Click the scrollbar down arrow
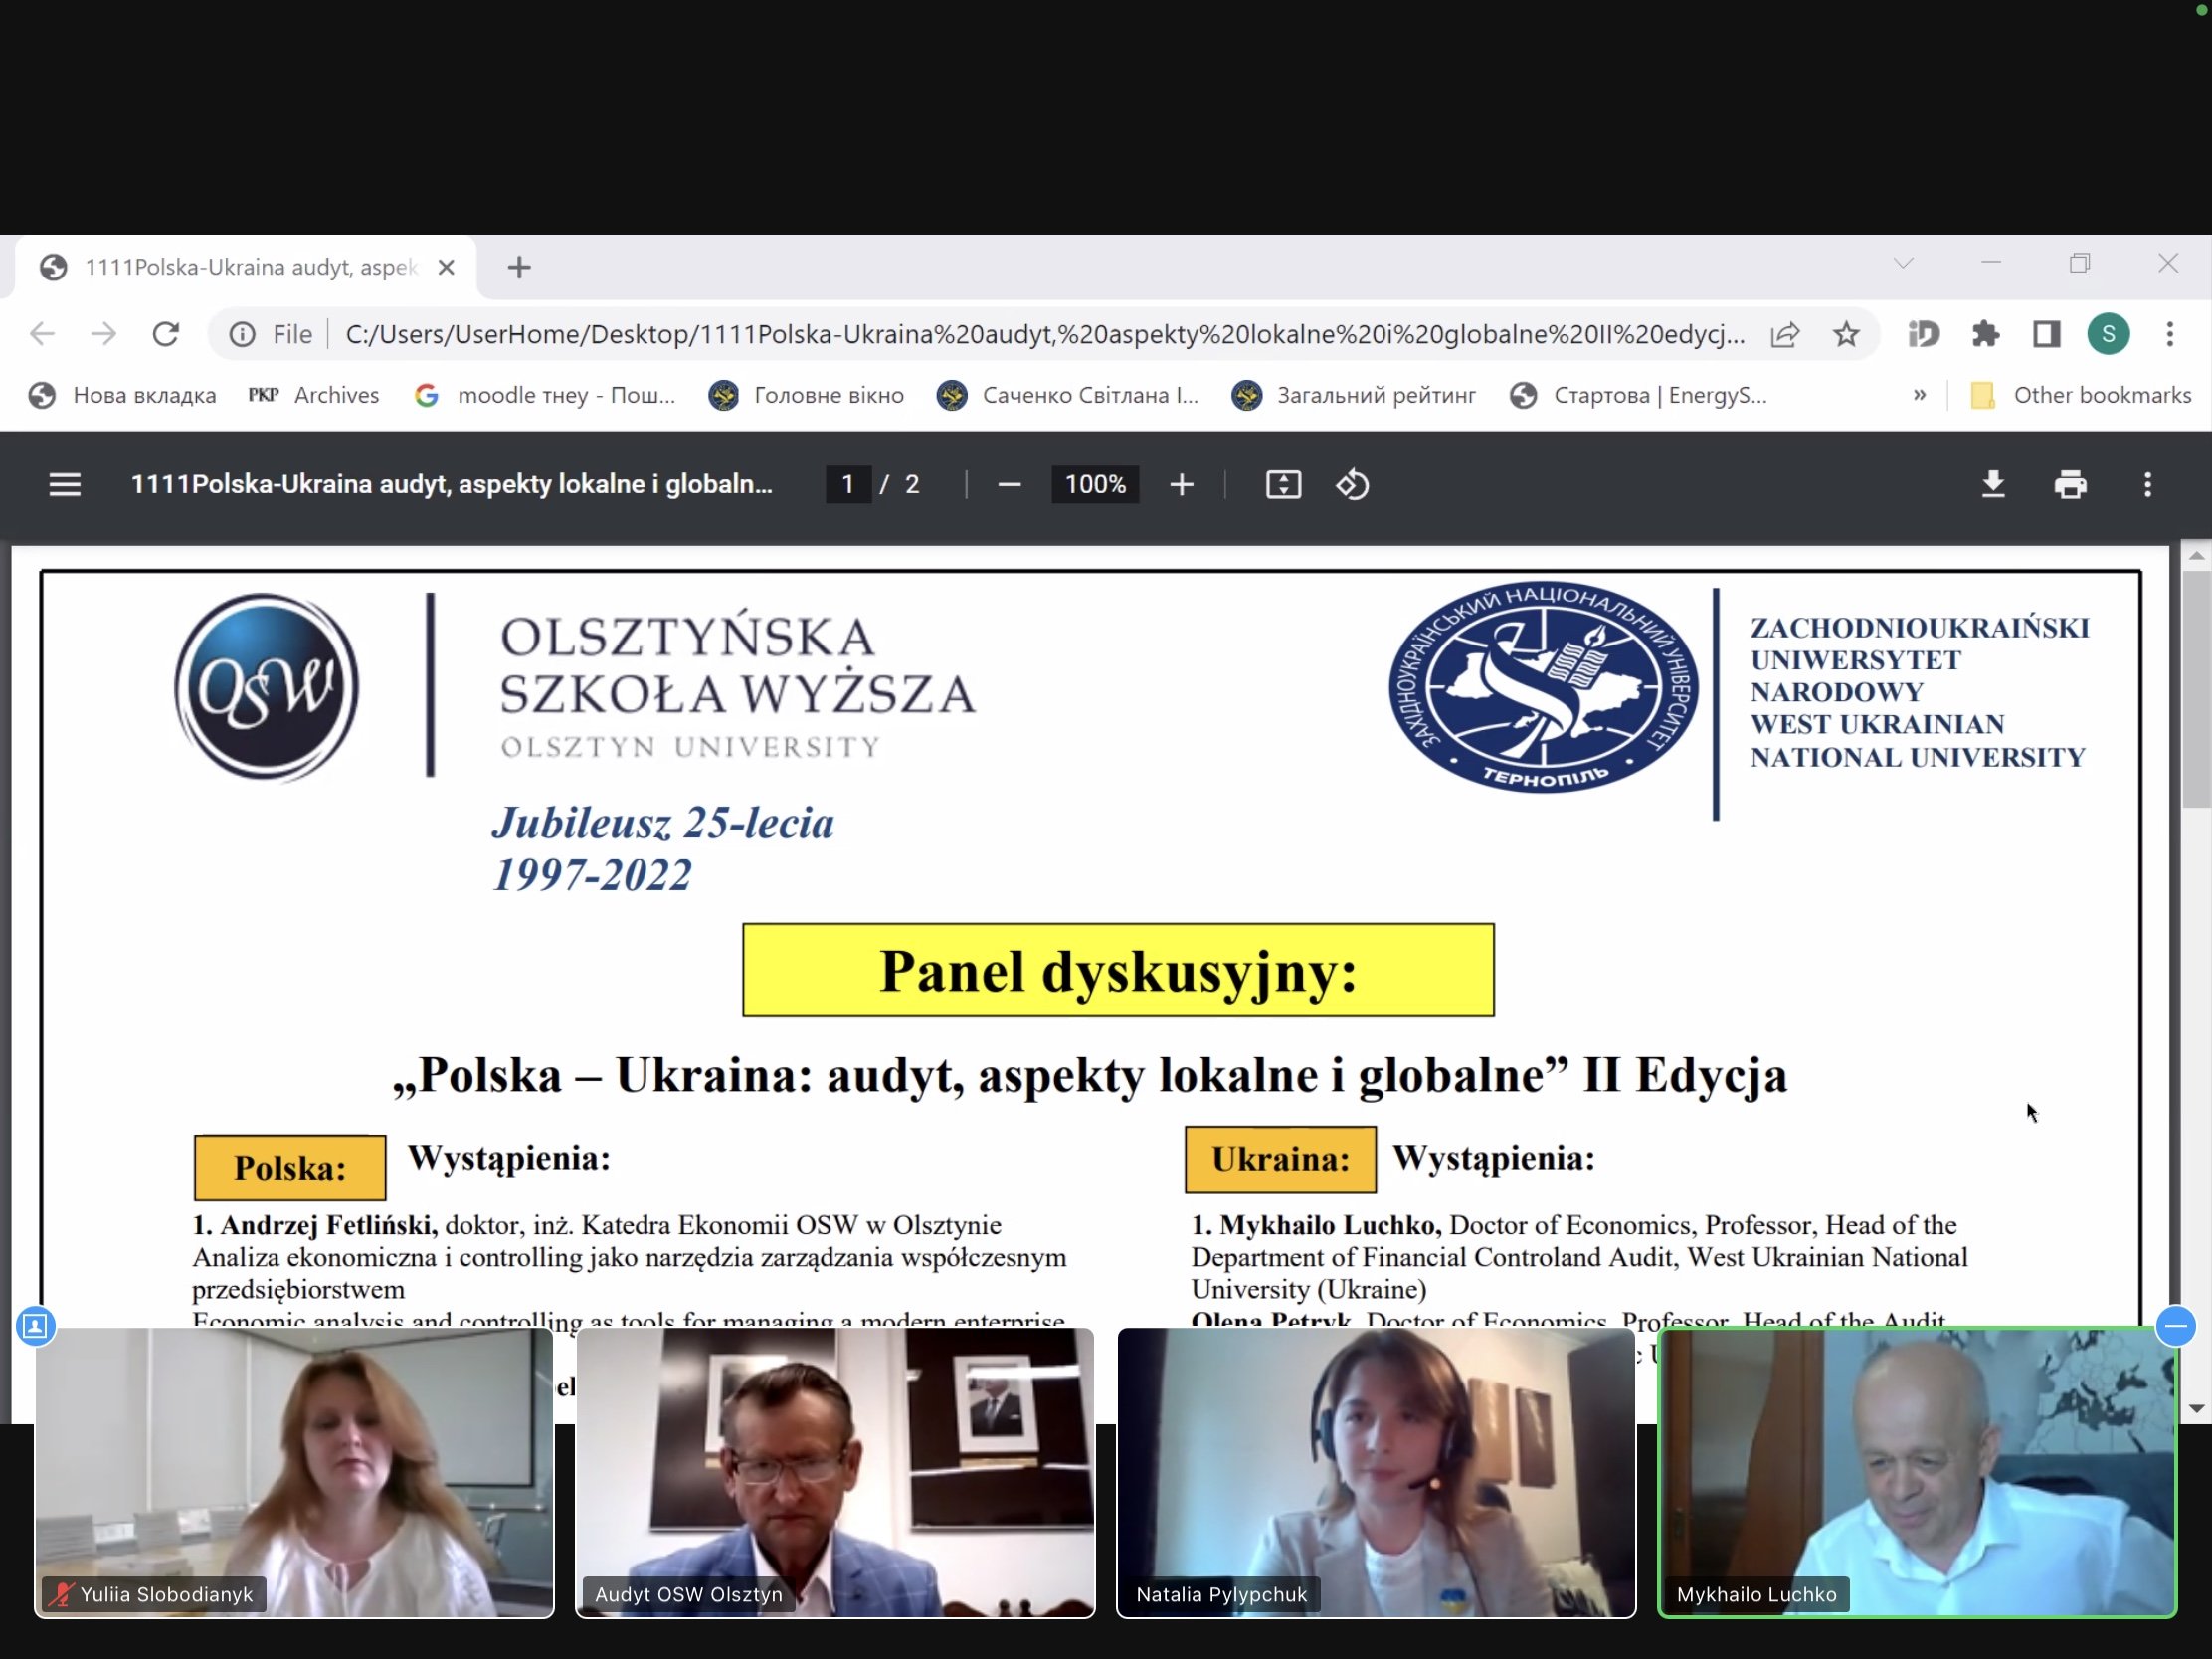Image resolution: width=2212 pixels, height=1659 pixels. (2196, 1408)
